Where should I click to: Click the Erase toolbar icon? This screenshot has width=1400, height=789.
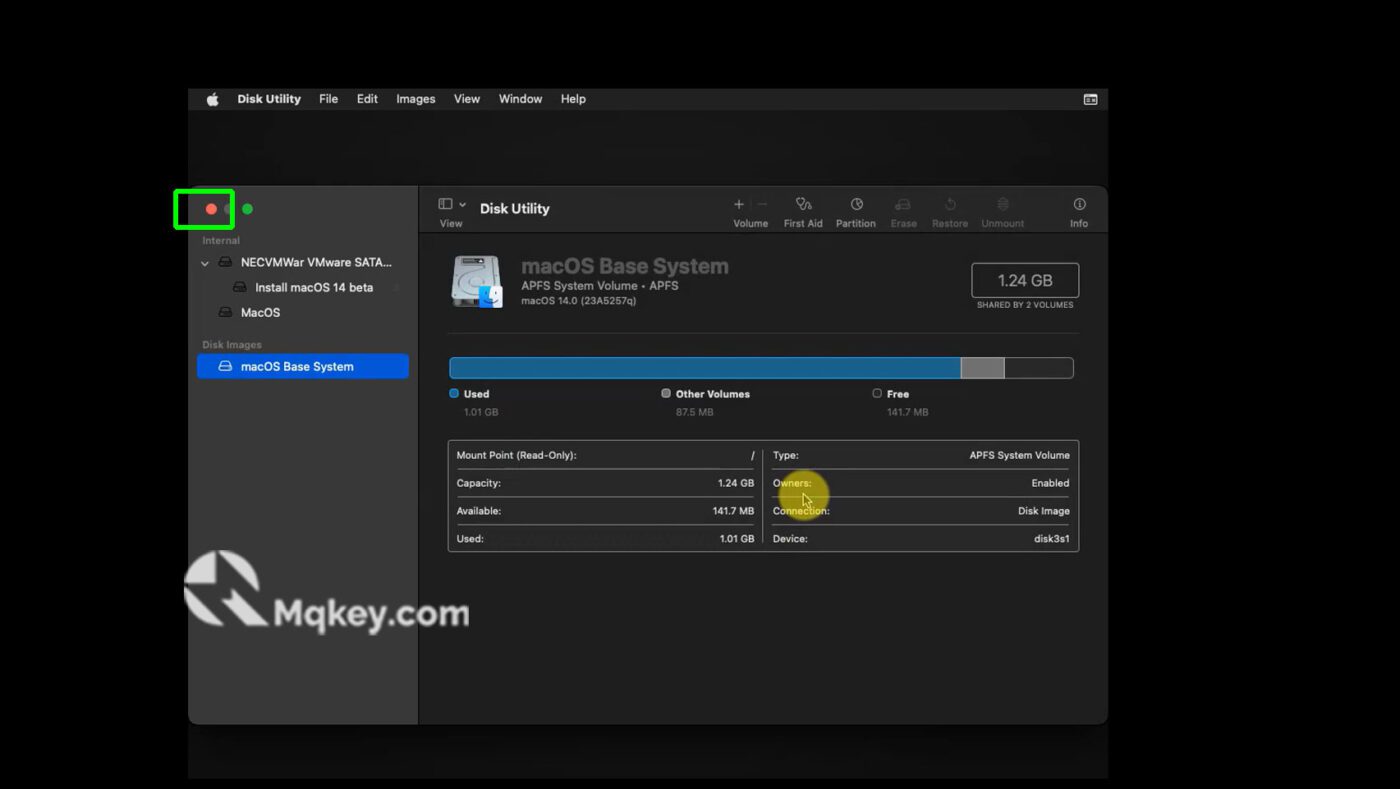point(903,204)
